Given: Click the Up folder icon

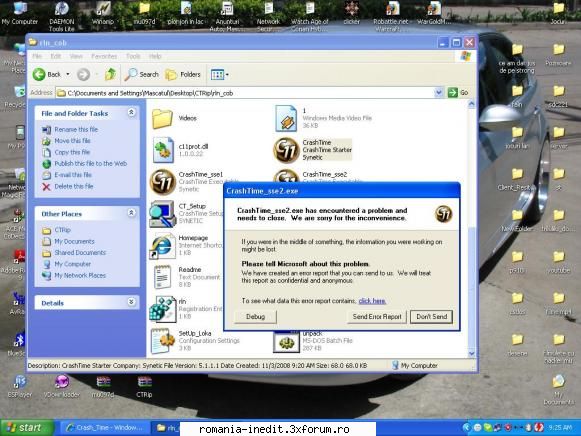Looking at the screenshot, I should pyautogui.click(x=110, y=74).
